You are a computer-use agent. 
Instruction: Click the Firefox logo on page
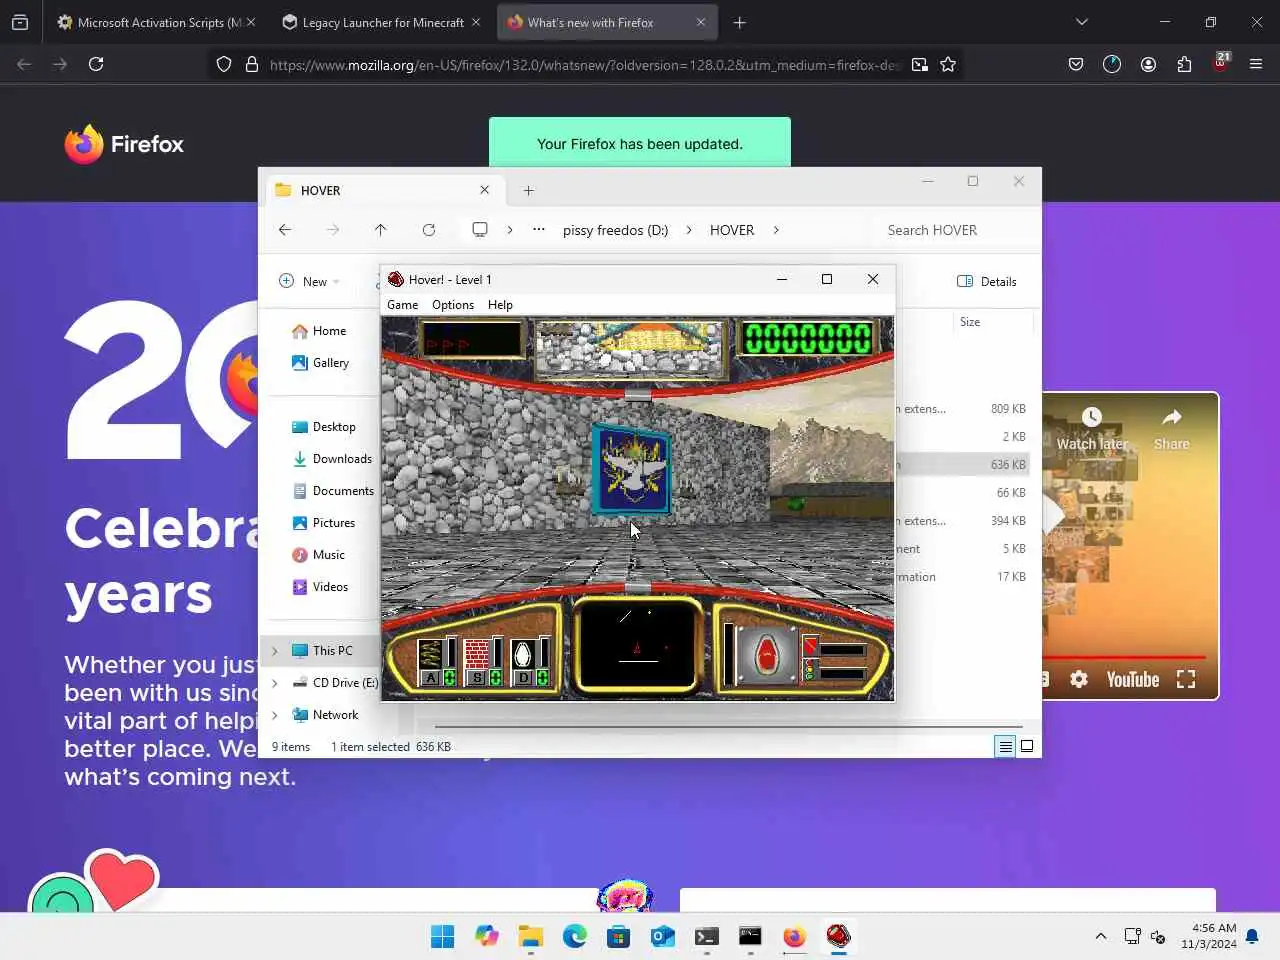click(x=124, y=144)
